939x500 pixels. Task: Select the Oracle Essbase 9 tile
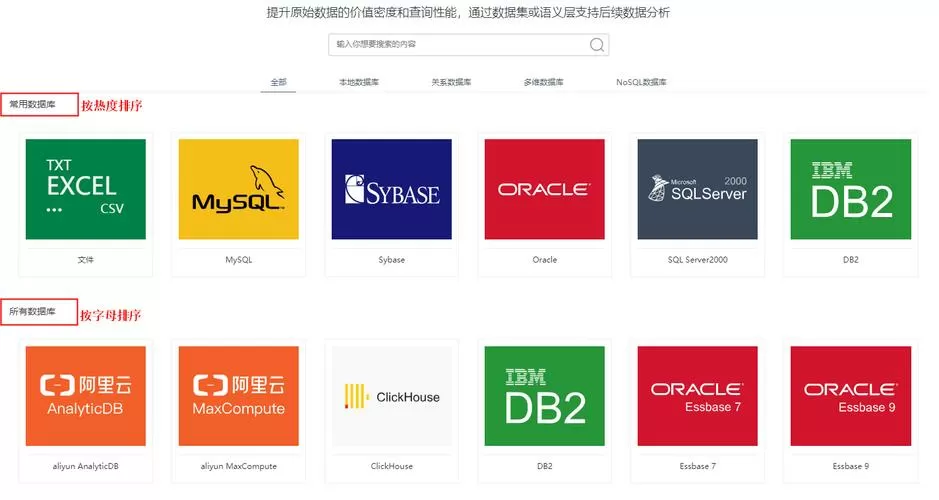850,396
